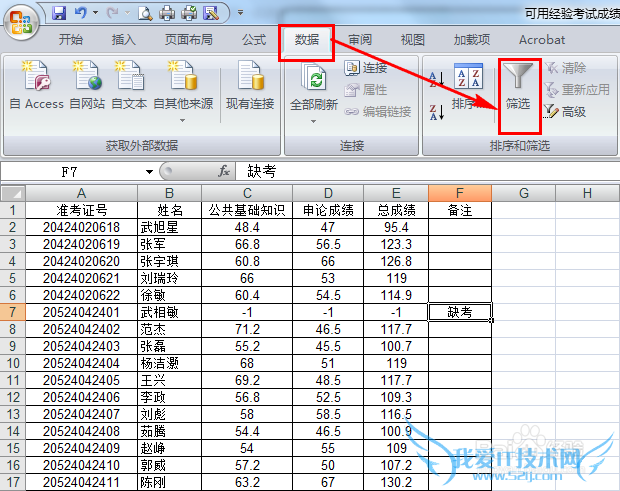Viewport: 620px width, 491px height.
Task: Click the Print Preview magnifier icon
Action: pos(145,14)
